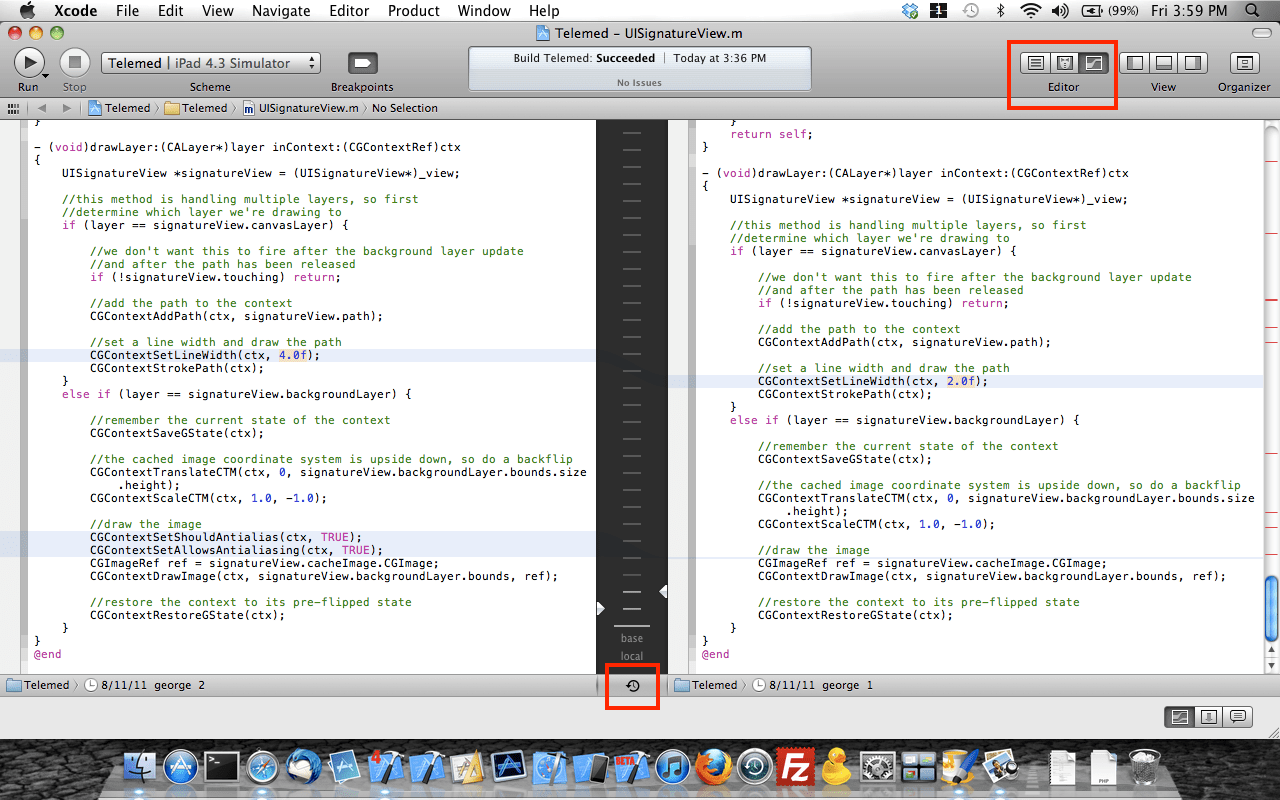Open the Organizer window
This screenshot has width=1280, height=800.
coord(1243,62)
